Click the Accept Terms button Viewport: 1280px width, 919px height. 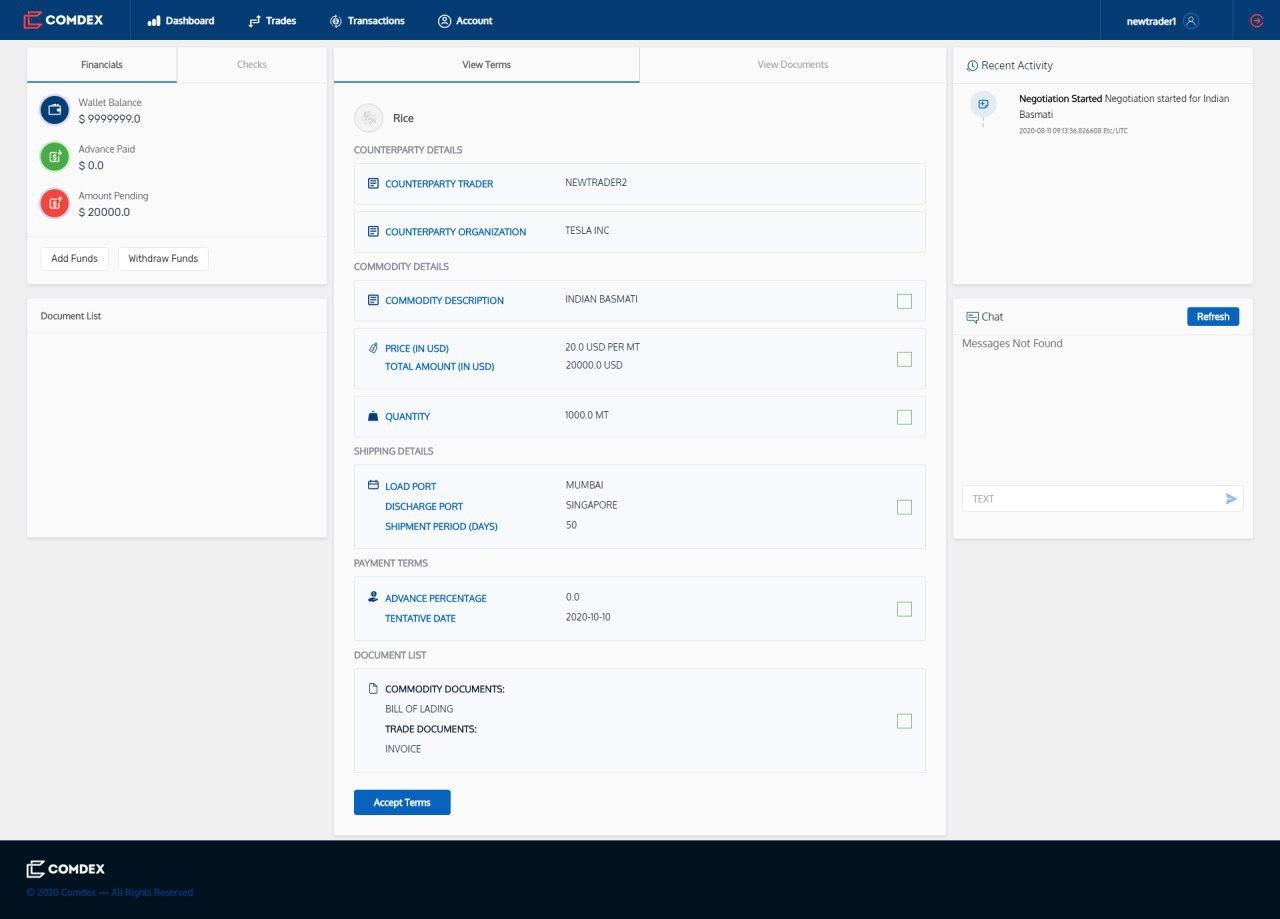[x=402, y=802]
